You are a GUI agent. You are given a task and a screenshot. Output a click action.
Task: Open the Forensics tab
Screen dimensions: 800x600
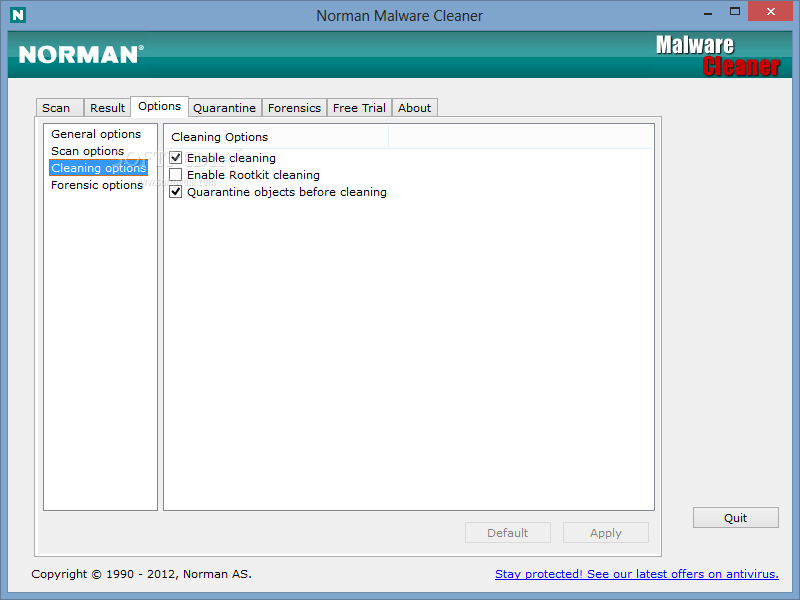[294, 108]
